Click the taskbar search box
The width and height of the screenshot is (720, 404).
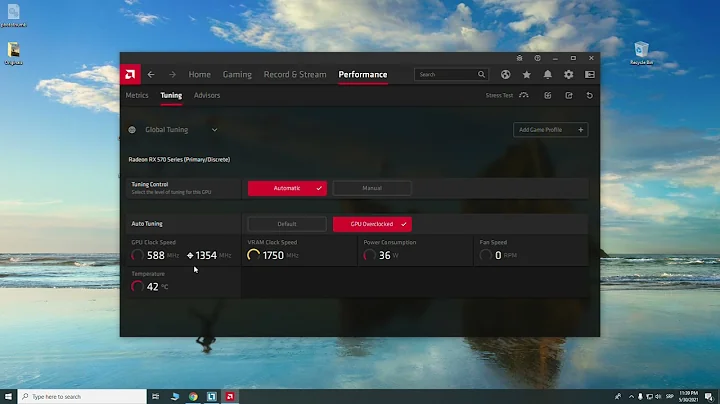[x=82, y=396]
